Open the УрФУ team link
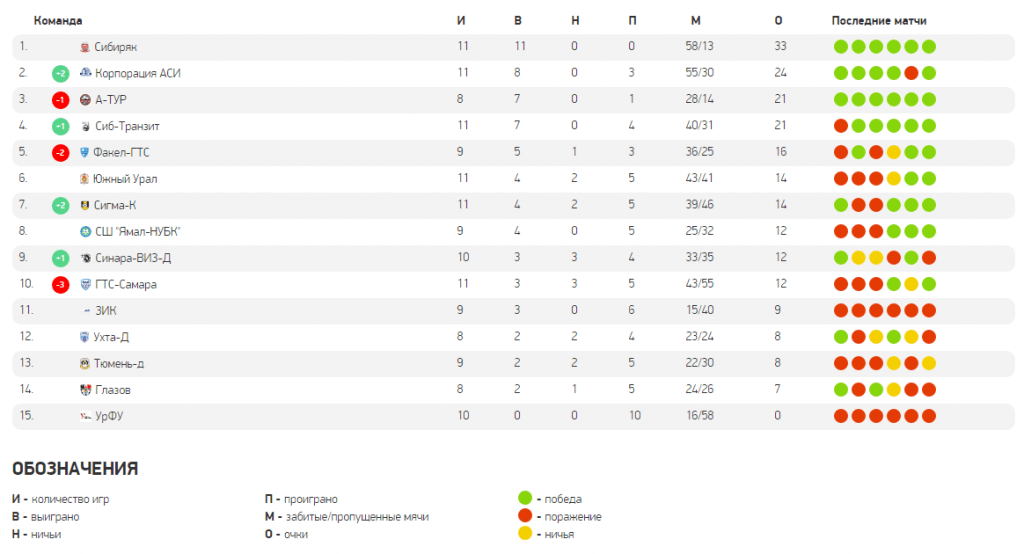Viewport: 1024px width, 554px height. [x=109, y=416]
